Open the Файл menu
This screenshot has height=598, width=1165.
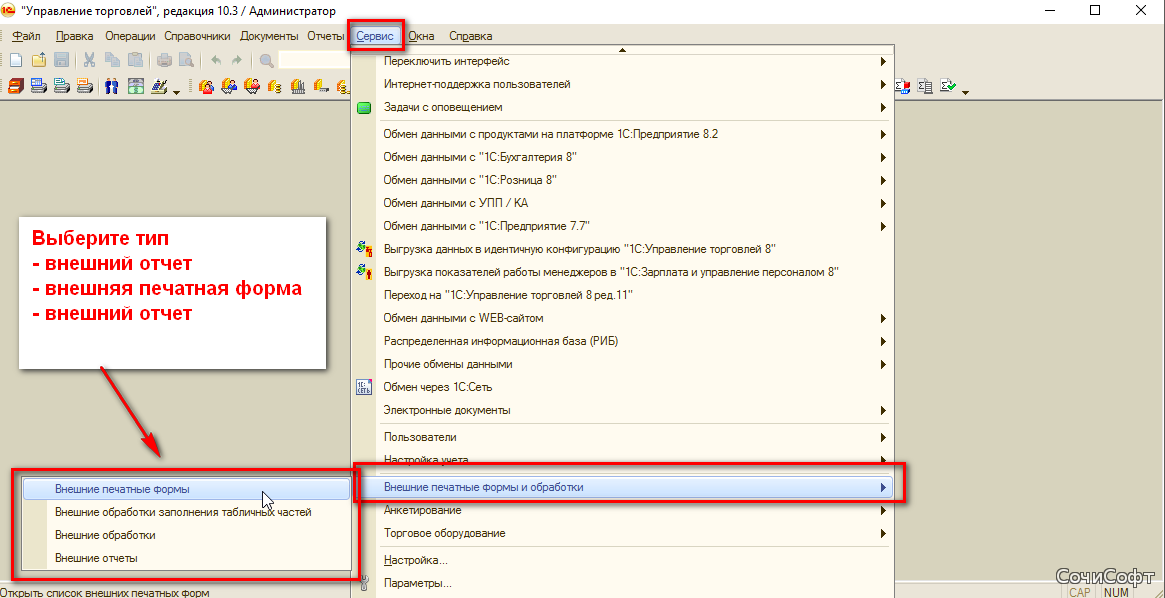pyautogui.click(x=26, y=36)
